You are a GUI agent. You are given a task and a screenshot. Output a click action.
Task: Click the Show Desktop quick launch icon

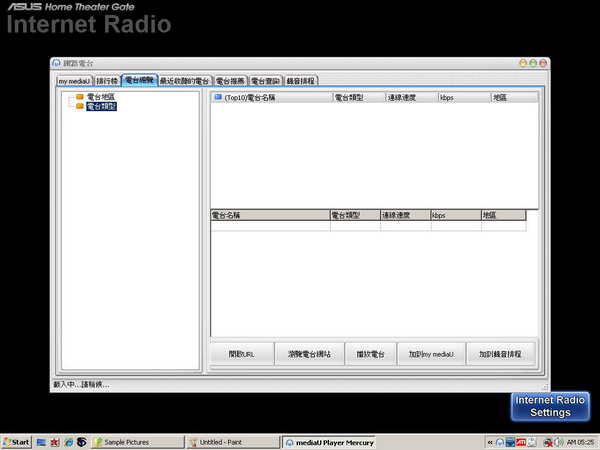41,442
